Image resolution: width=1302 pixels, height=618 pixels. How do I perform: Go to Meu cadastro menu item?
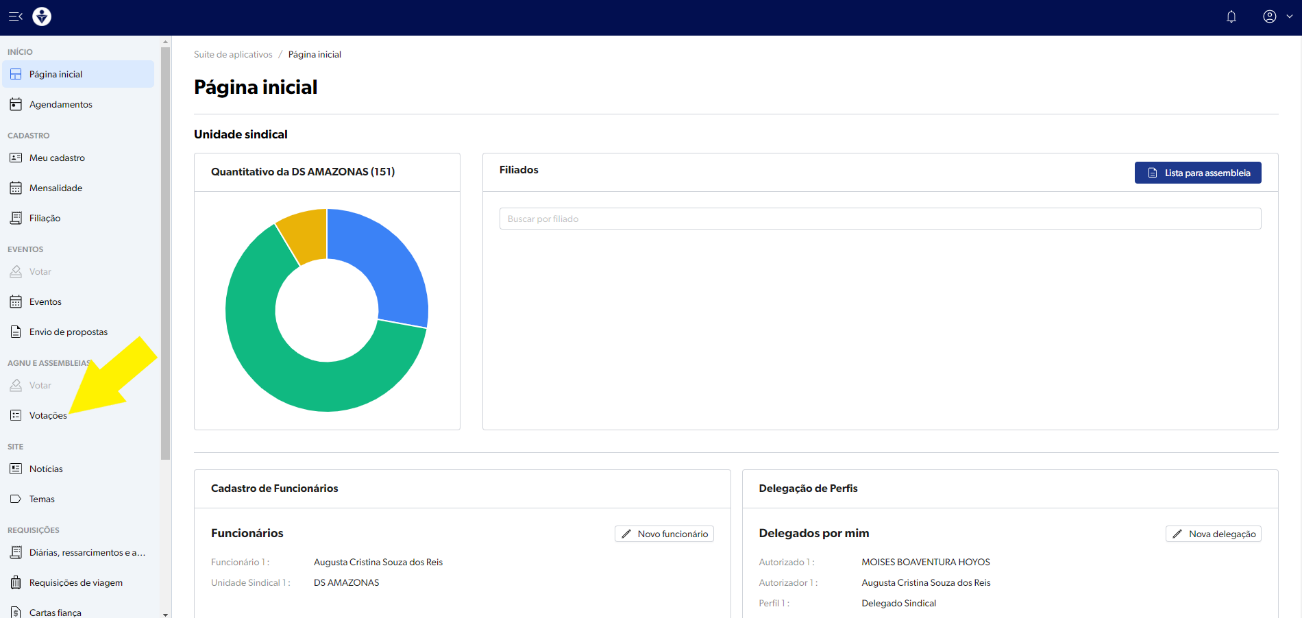56,158
